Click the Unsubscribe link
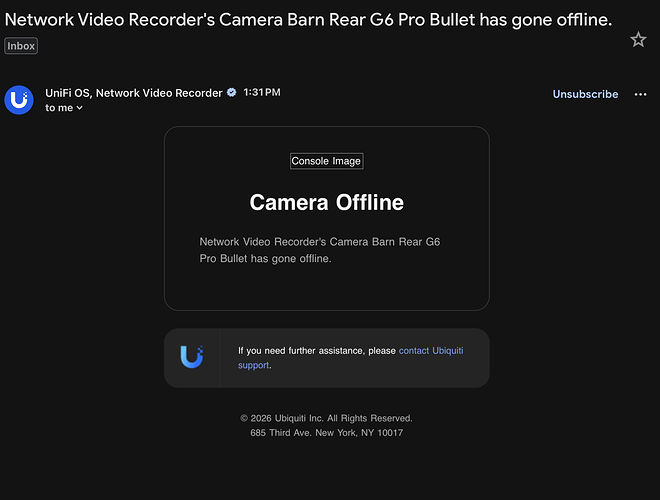The height and width of the screenshot is (500, 660). coord(585,94)
